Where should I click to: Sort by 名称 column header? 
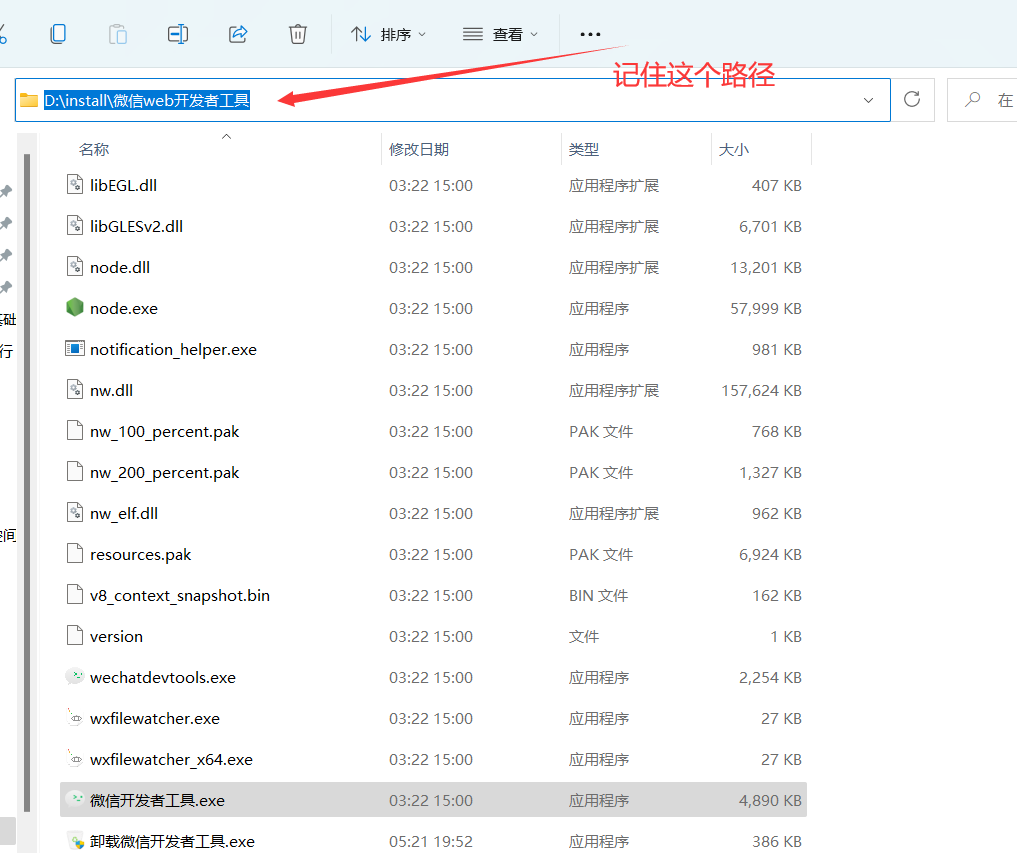(94, 150)
